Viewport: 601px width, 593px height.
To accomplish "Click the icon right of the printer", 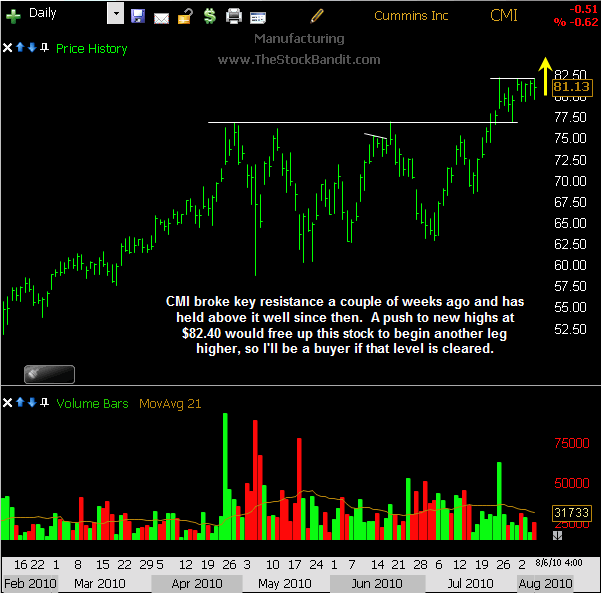I will 258,16.
